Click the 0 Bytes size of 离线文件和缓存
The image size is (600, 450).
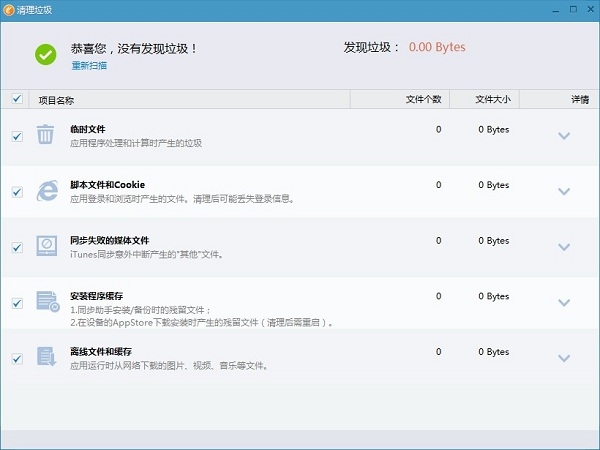tap(494, 352)
